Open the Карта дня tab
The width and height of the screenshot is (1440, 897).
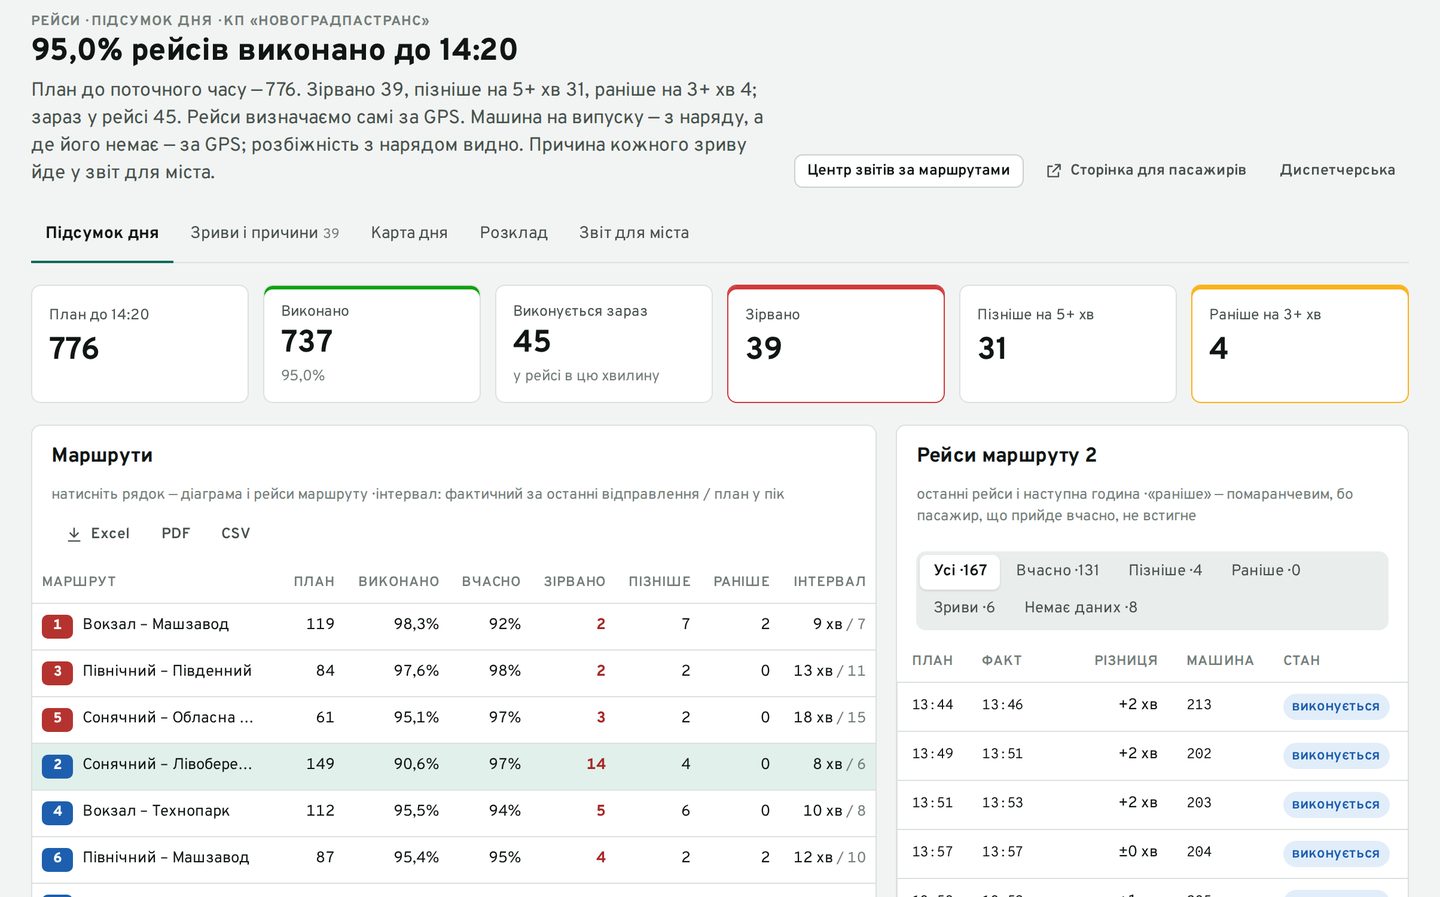point(409,233)
